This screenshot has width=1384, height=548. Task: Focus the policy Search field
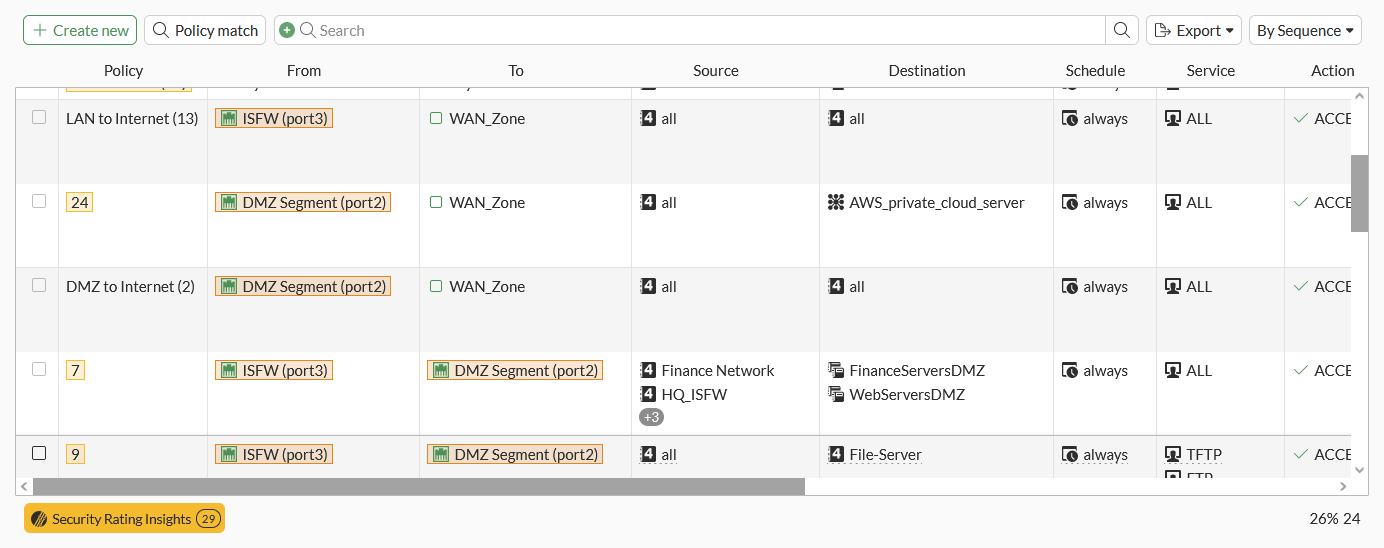pyautogui.click(x=700, y=31)
